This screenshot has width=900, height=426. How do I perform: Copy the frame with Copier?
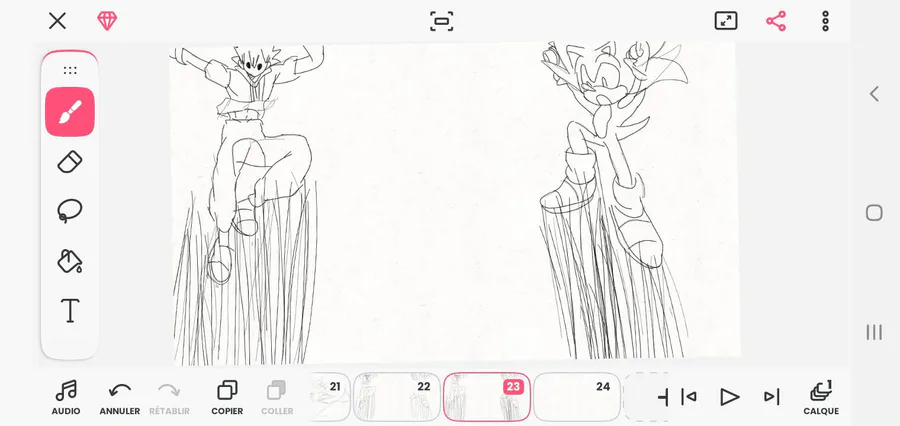point(227,398)
